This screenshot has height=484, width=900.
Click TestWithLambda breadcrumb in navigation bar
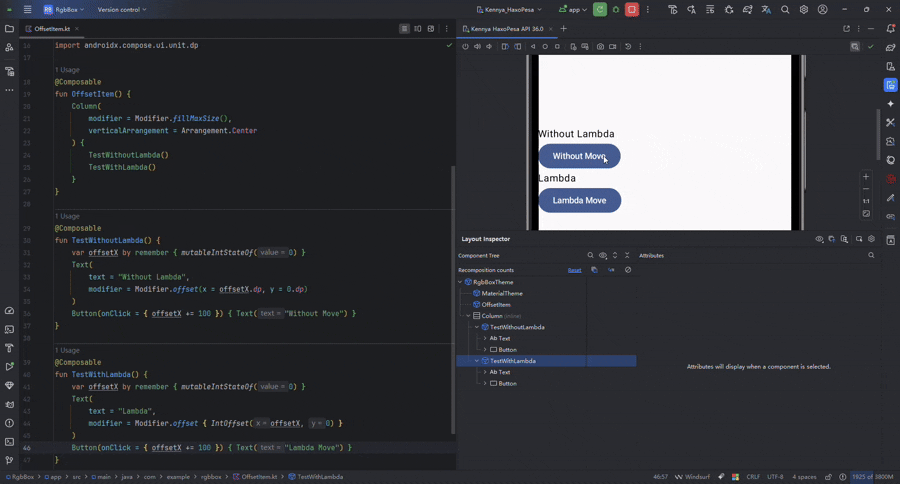coord(316,477)
